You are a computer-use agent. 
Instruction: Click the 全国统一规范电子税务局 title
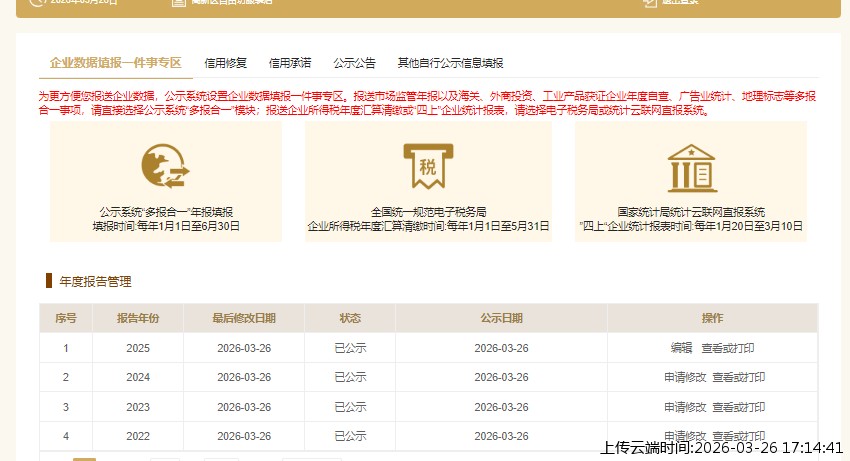point(428,212)
